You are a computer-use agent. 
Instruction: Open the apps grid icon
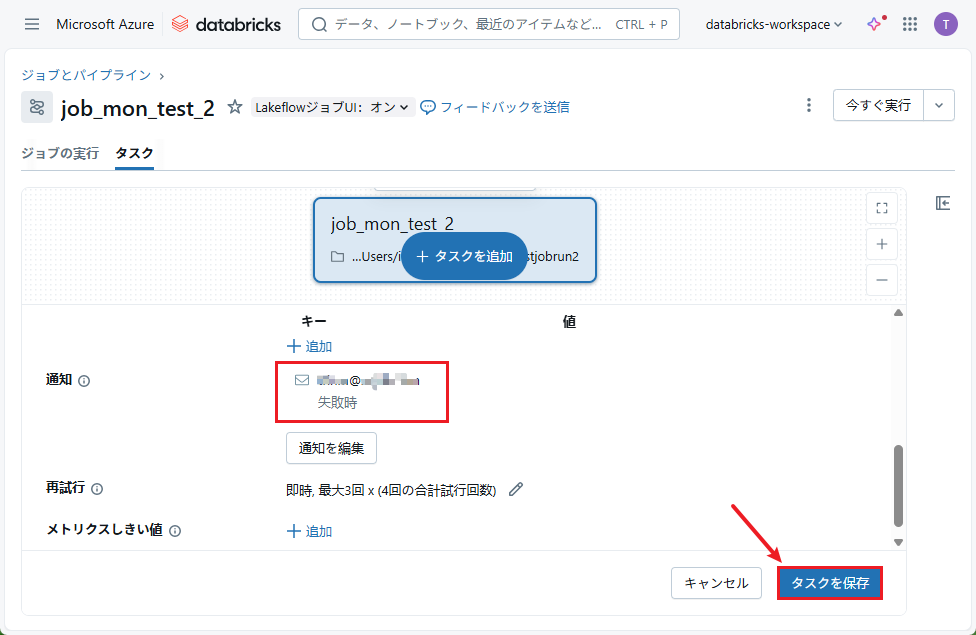point(910,24)
